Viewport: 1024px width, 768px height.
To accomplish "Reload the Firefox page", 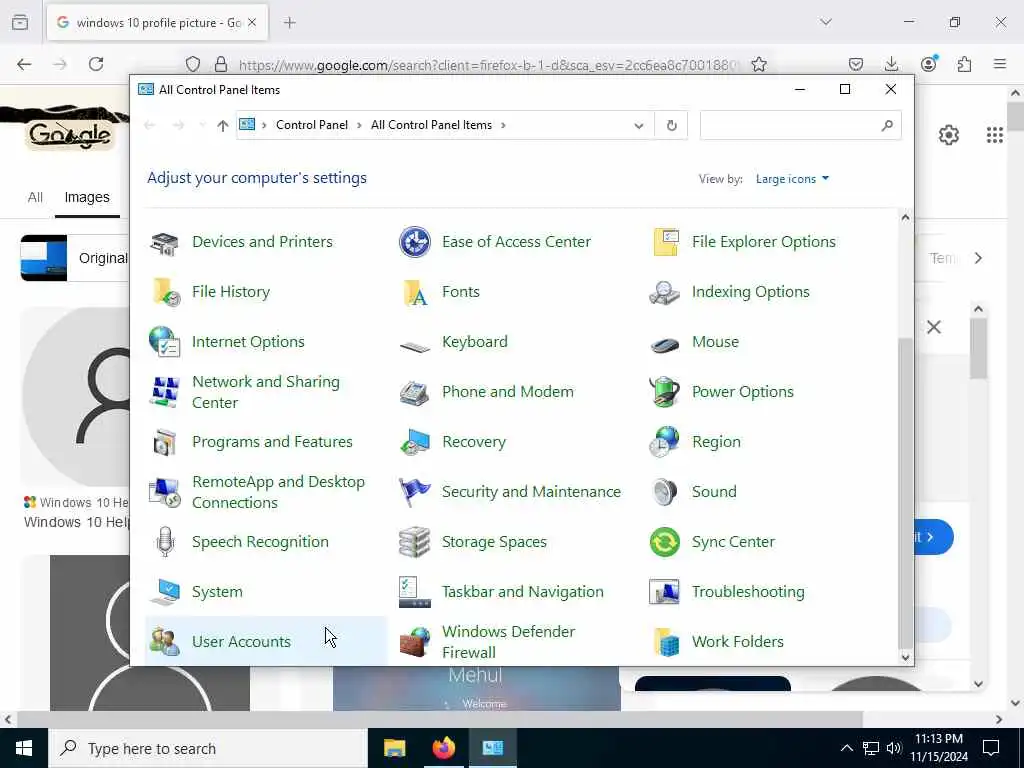I will point(96,64).
